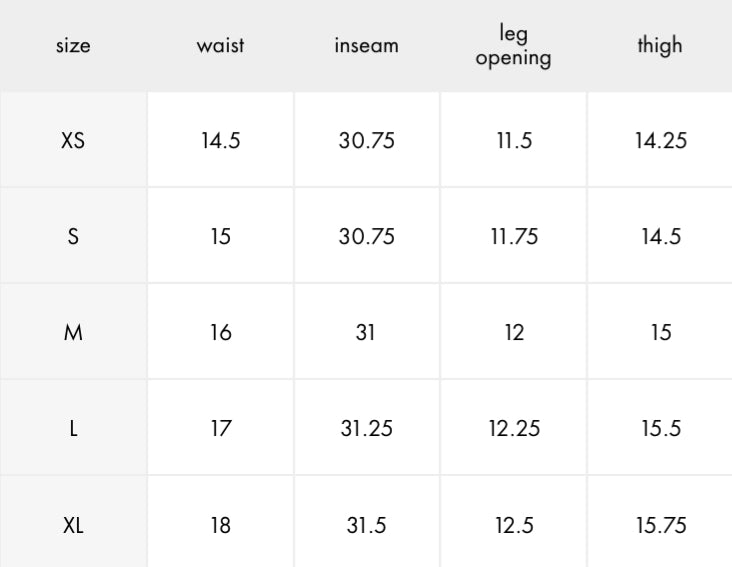This screenshot has width=732, height=567.
Task: Click the waist column header
Action: pos(221,49)
